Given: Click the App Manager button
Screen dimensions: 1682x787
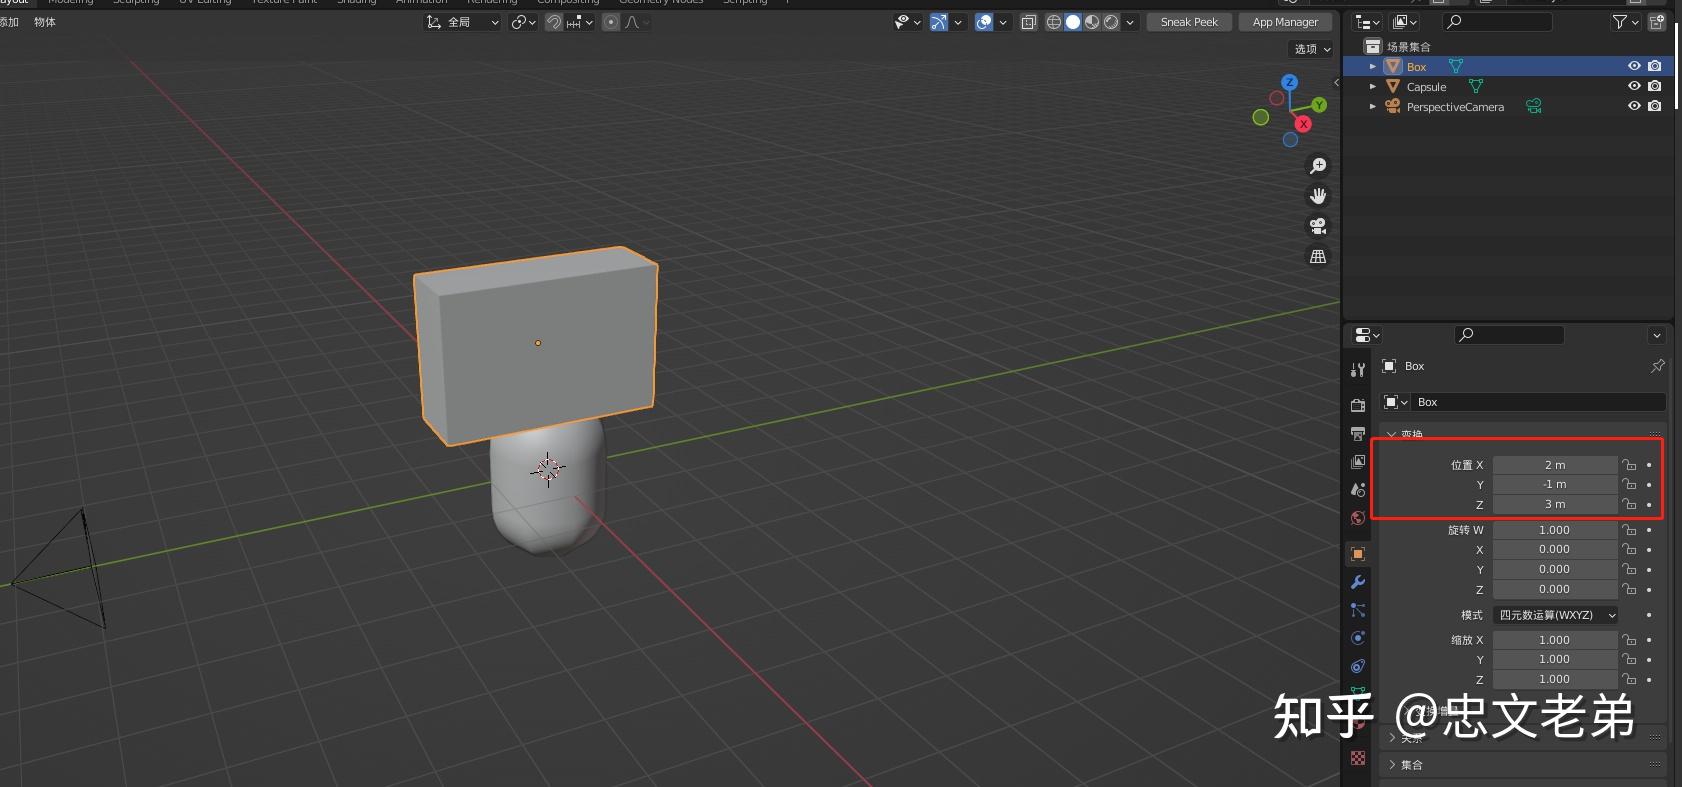Looking at the screenshot, I should [x=1285, y=22].
